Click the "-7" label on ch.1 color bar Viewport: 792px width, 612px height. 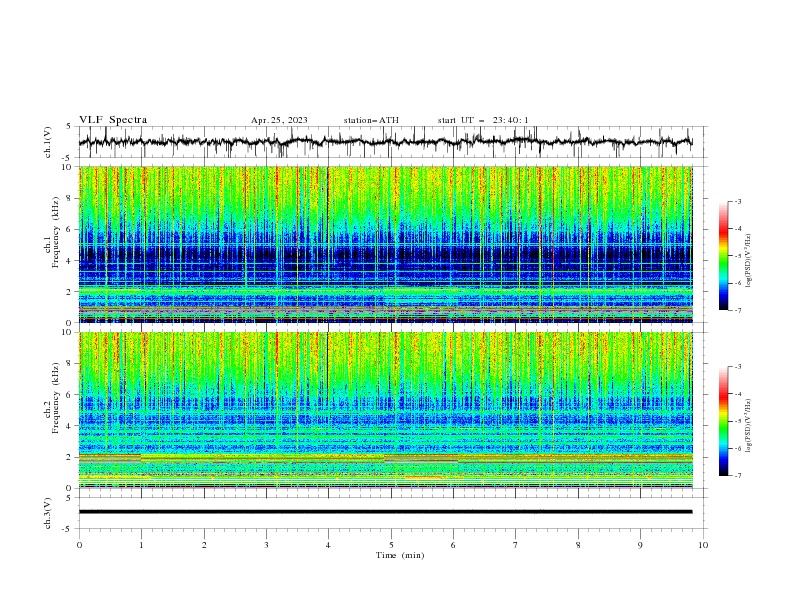pos(737,311)
